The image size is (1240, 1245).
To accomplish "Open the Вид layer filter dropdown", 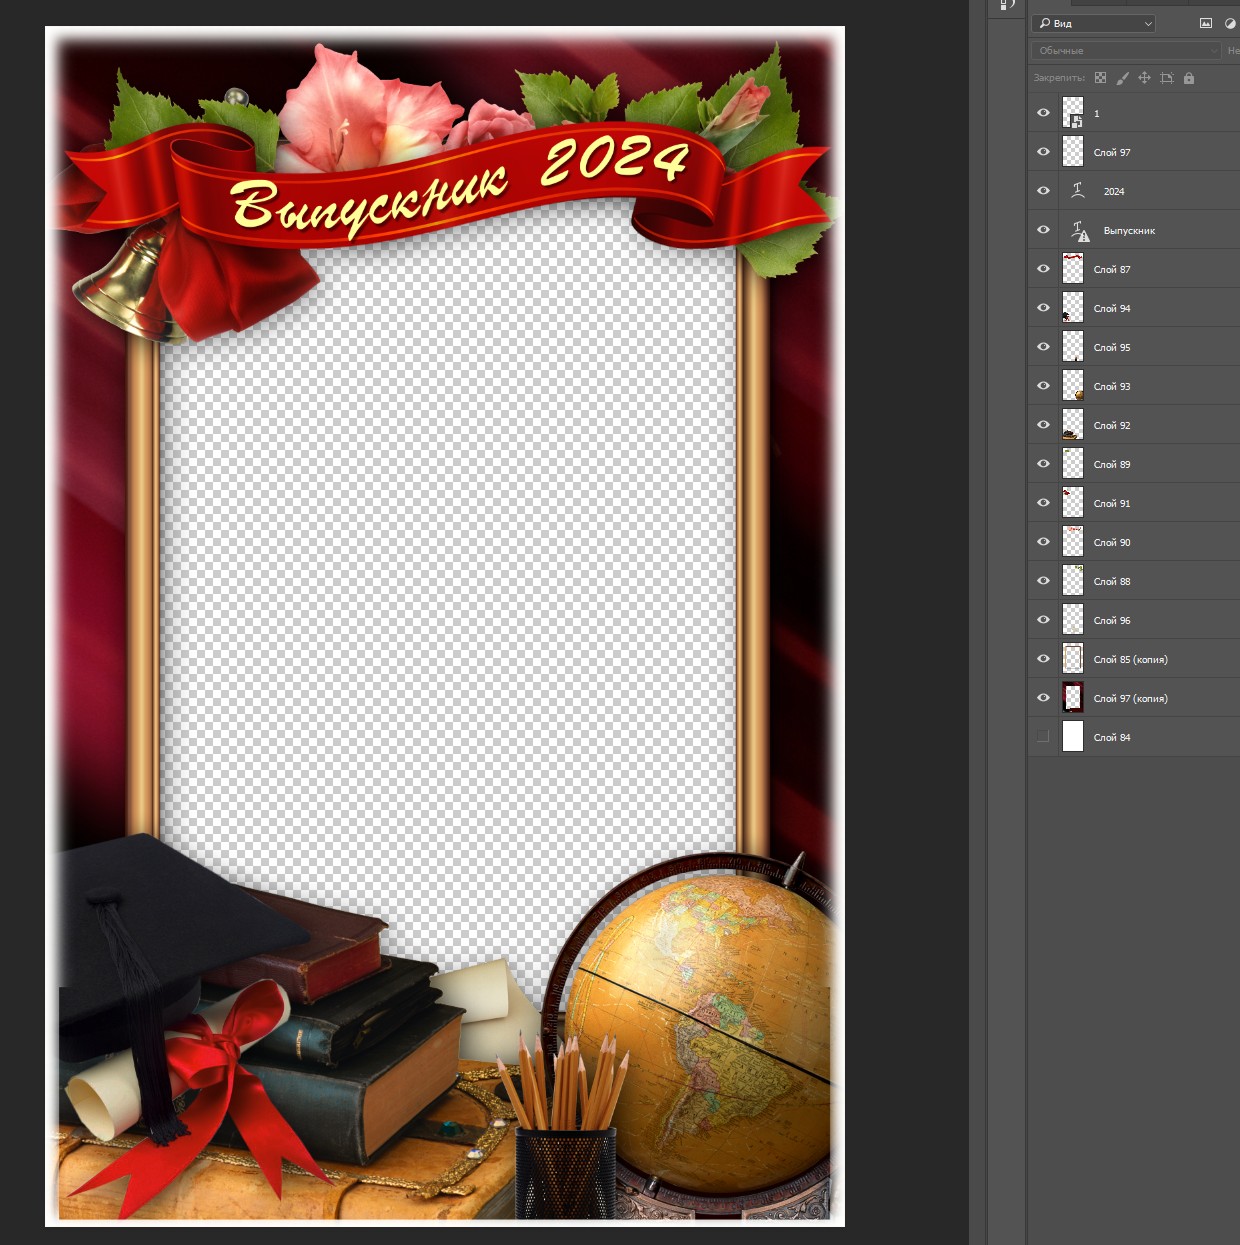I will pyautogui.click(x=1094, y=23).
